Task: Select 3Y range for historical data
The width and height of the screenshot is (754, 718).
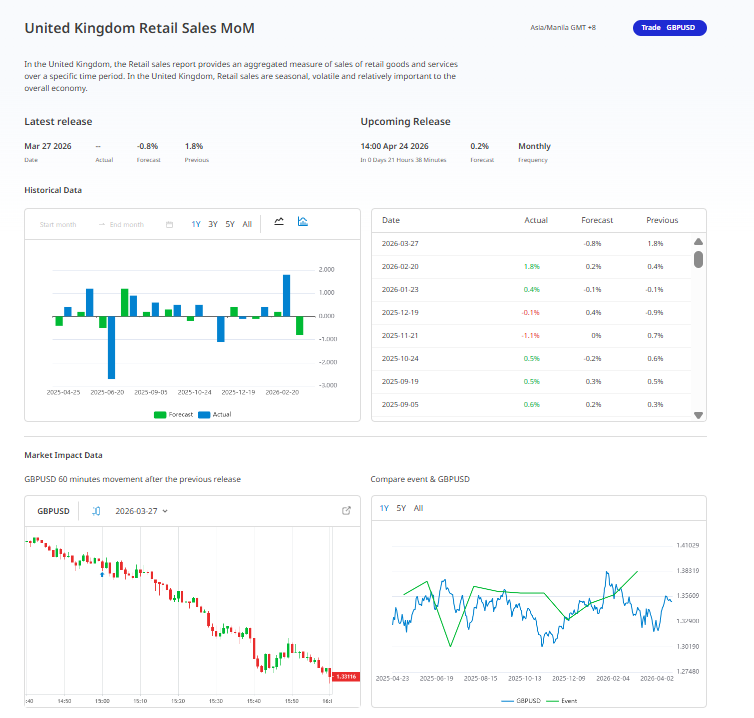Action: pos(213,224)
